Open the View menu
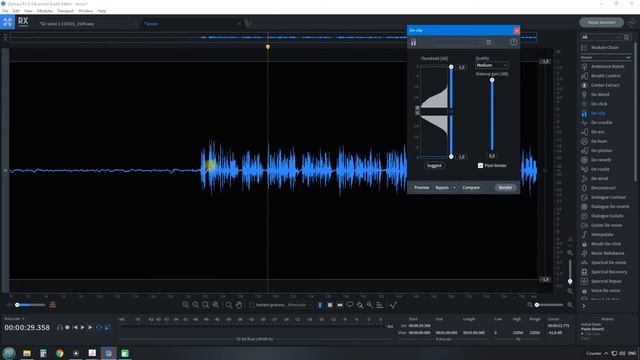The height and width of the screenshot is (360, 640). pos(28,11)
